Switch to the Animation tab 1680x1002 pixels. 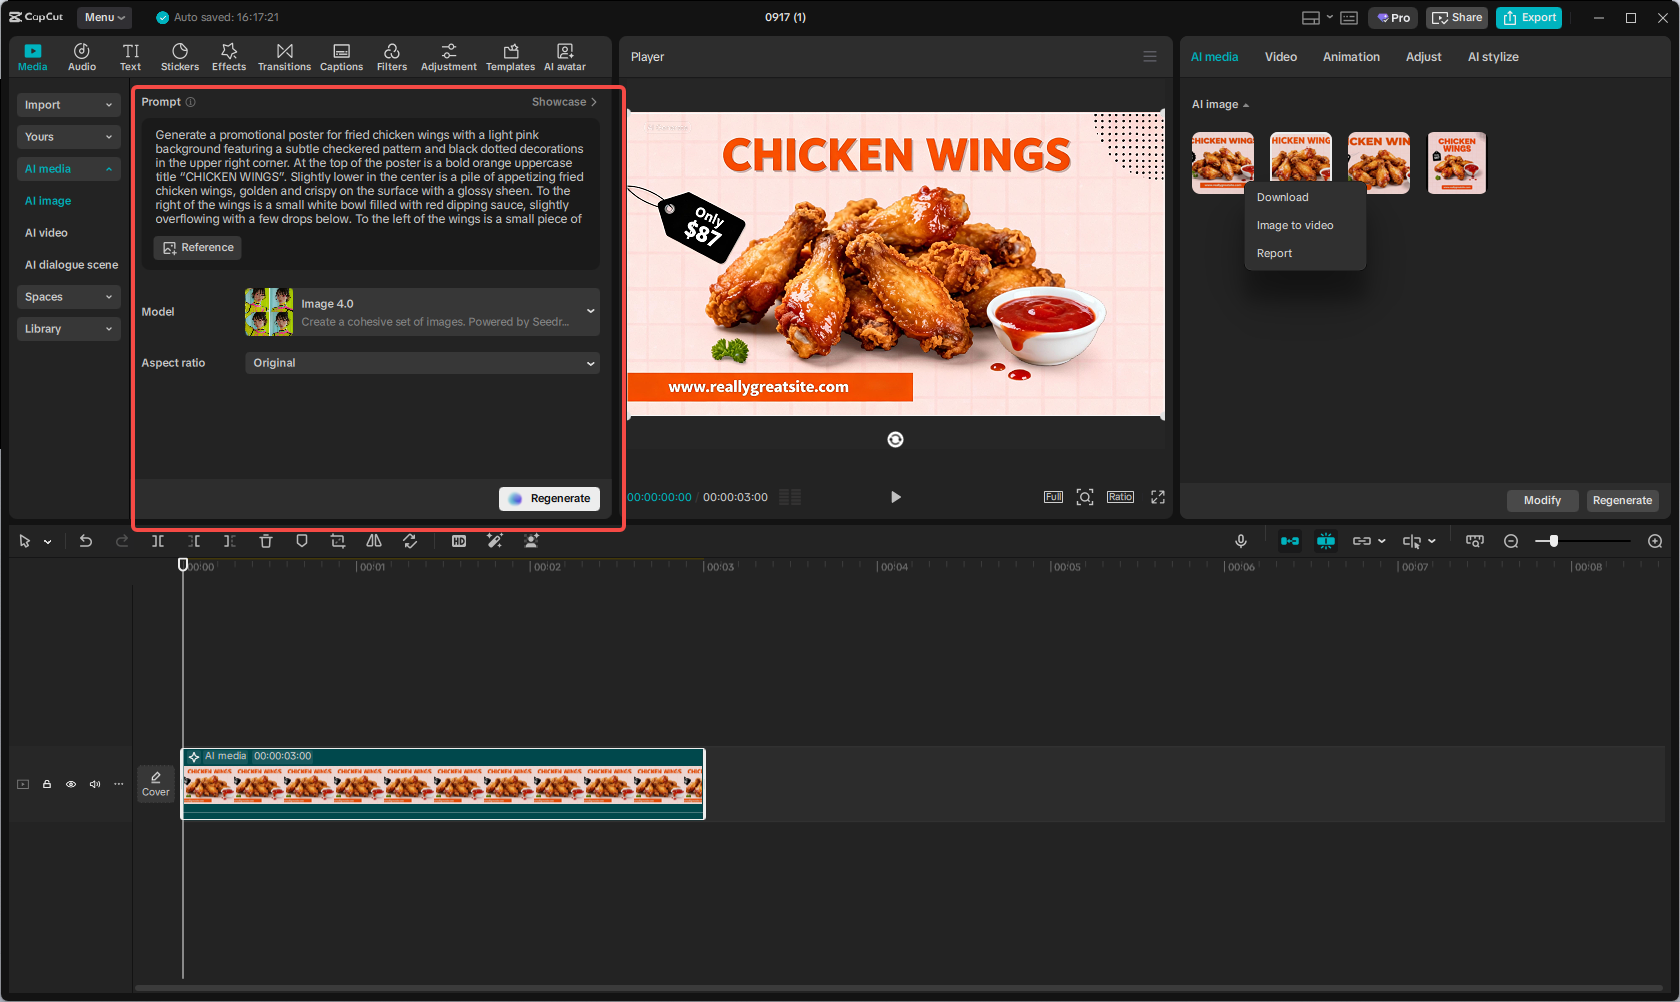[x=1350, y=57]
